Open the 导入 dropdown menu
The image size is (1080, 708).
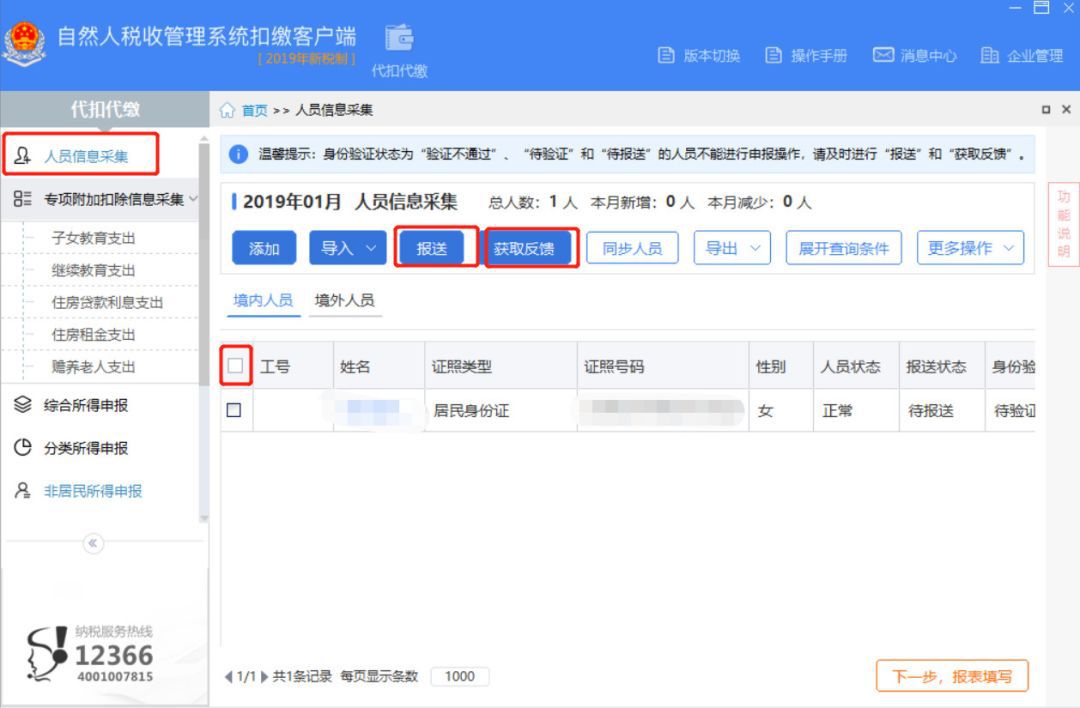(x=347, y=248)
